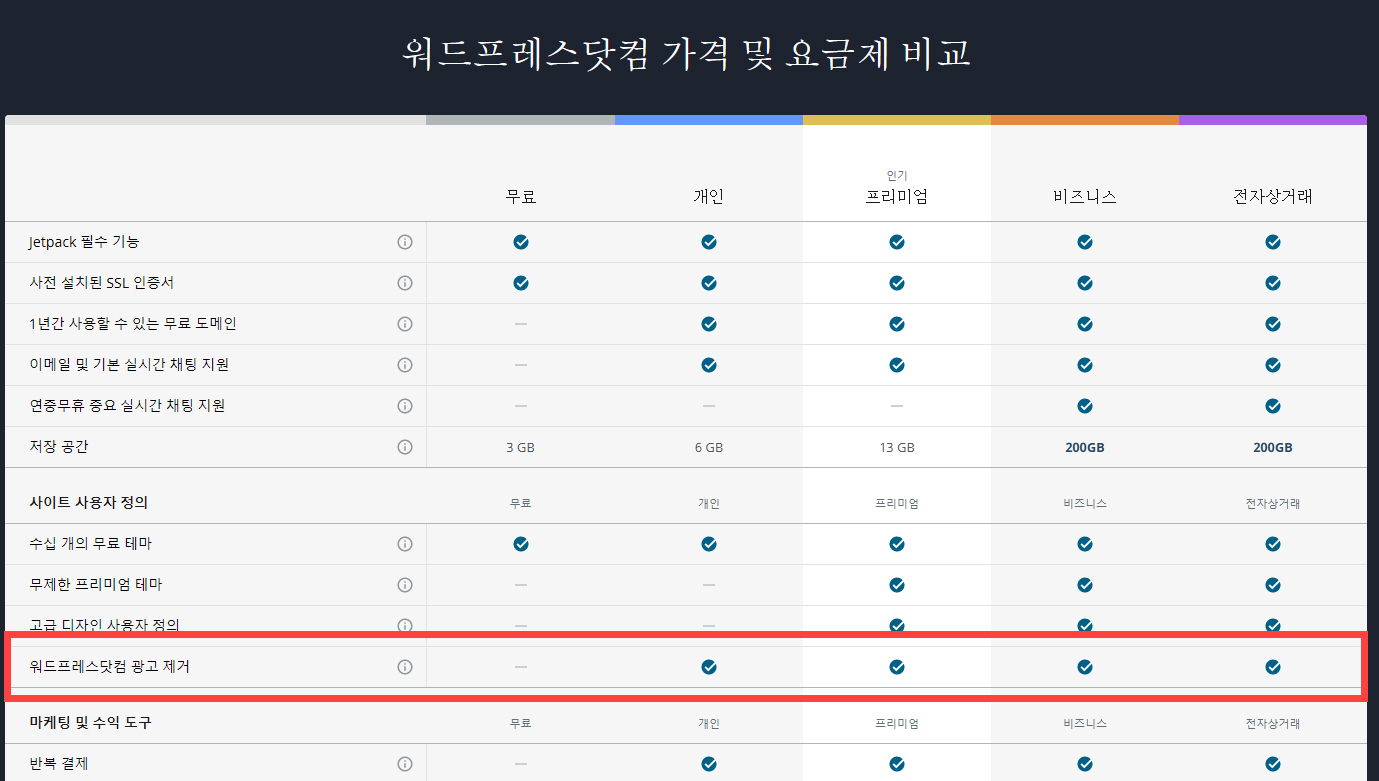Click 광고 제거 checkmark in 비즈니스 column
1379x781 pixels.
[1085, 667]
